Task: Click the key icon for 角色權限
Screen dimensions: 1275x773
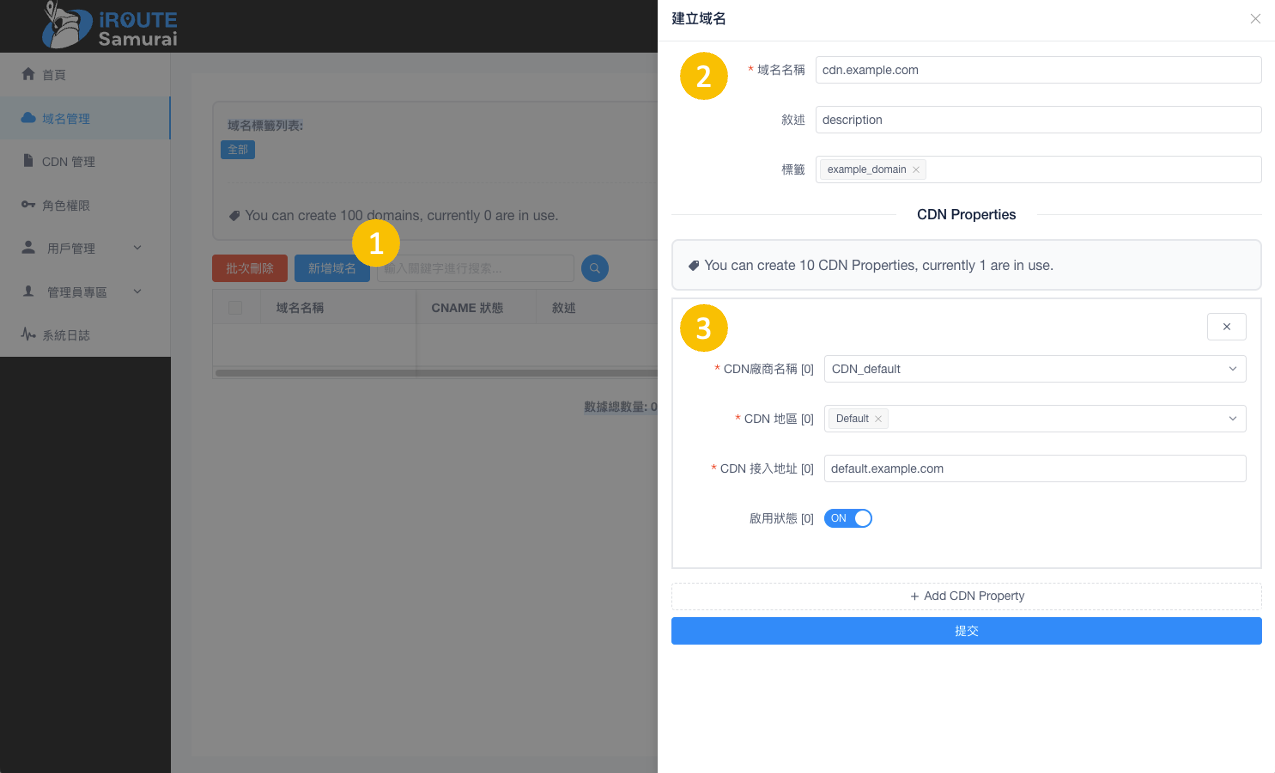Action: (x=28, y=205)
